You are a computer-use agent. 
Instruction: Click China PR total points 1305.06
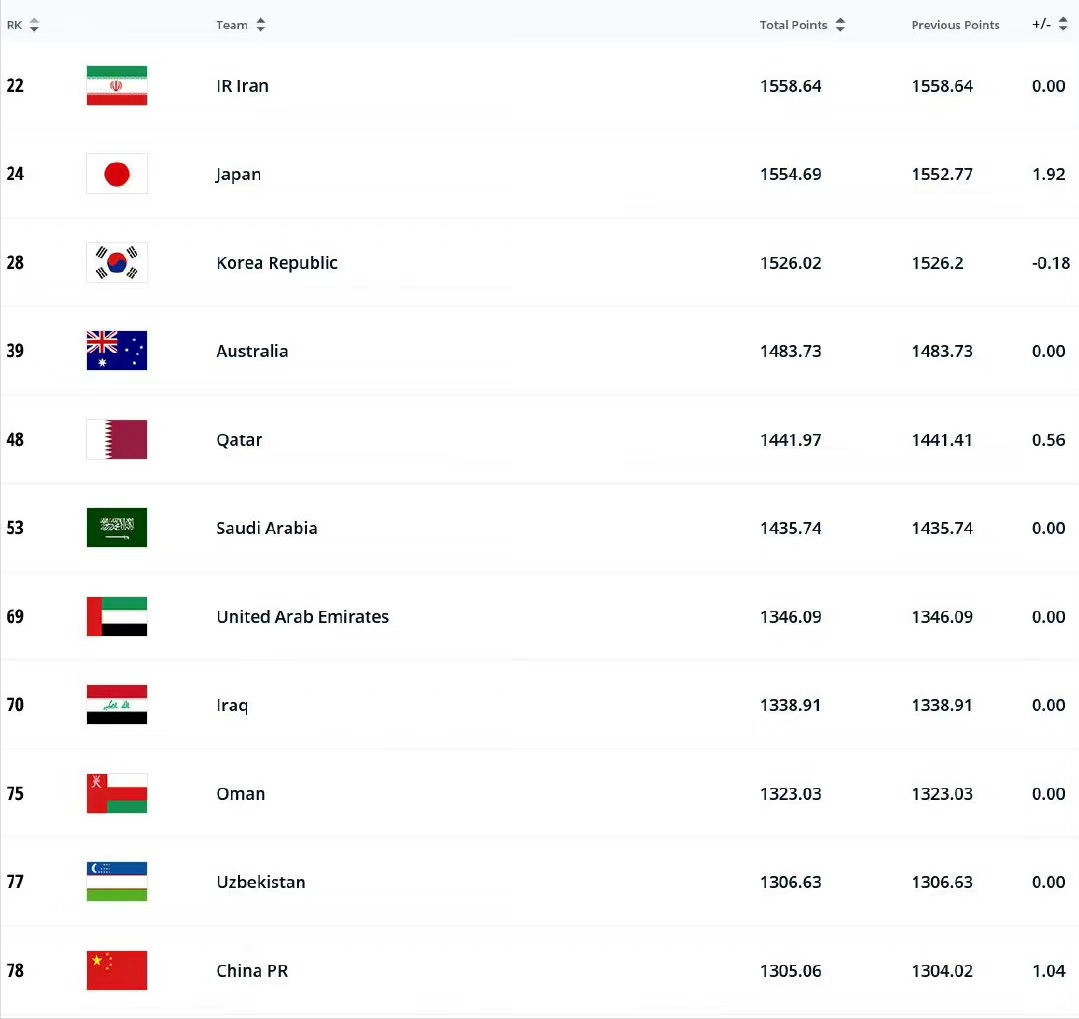tap(790, 971)
